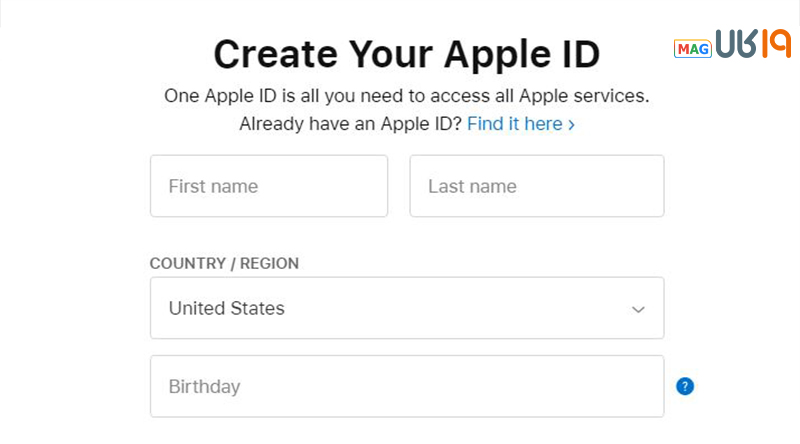Click the COUNTRY / REGION label
800x444 pixels.
pyautogui.click(x=224, y=264)
